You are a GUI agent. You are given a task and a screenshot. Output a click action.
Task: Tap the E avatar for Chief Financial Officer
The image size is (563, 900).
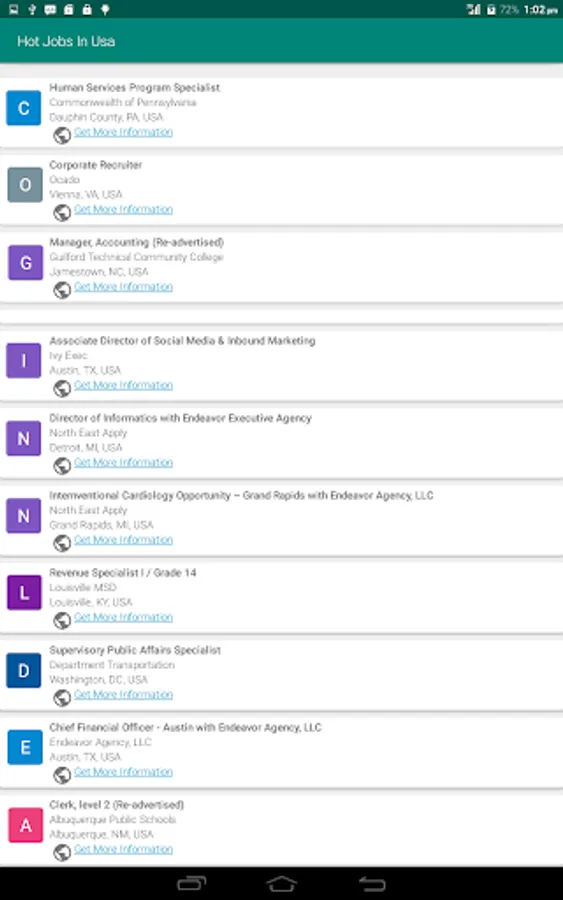(25, 747)
